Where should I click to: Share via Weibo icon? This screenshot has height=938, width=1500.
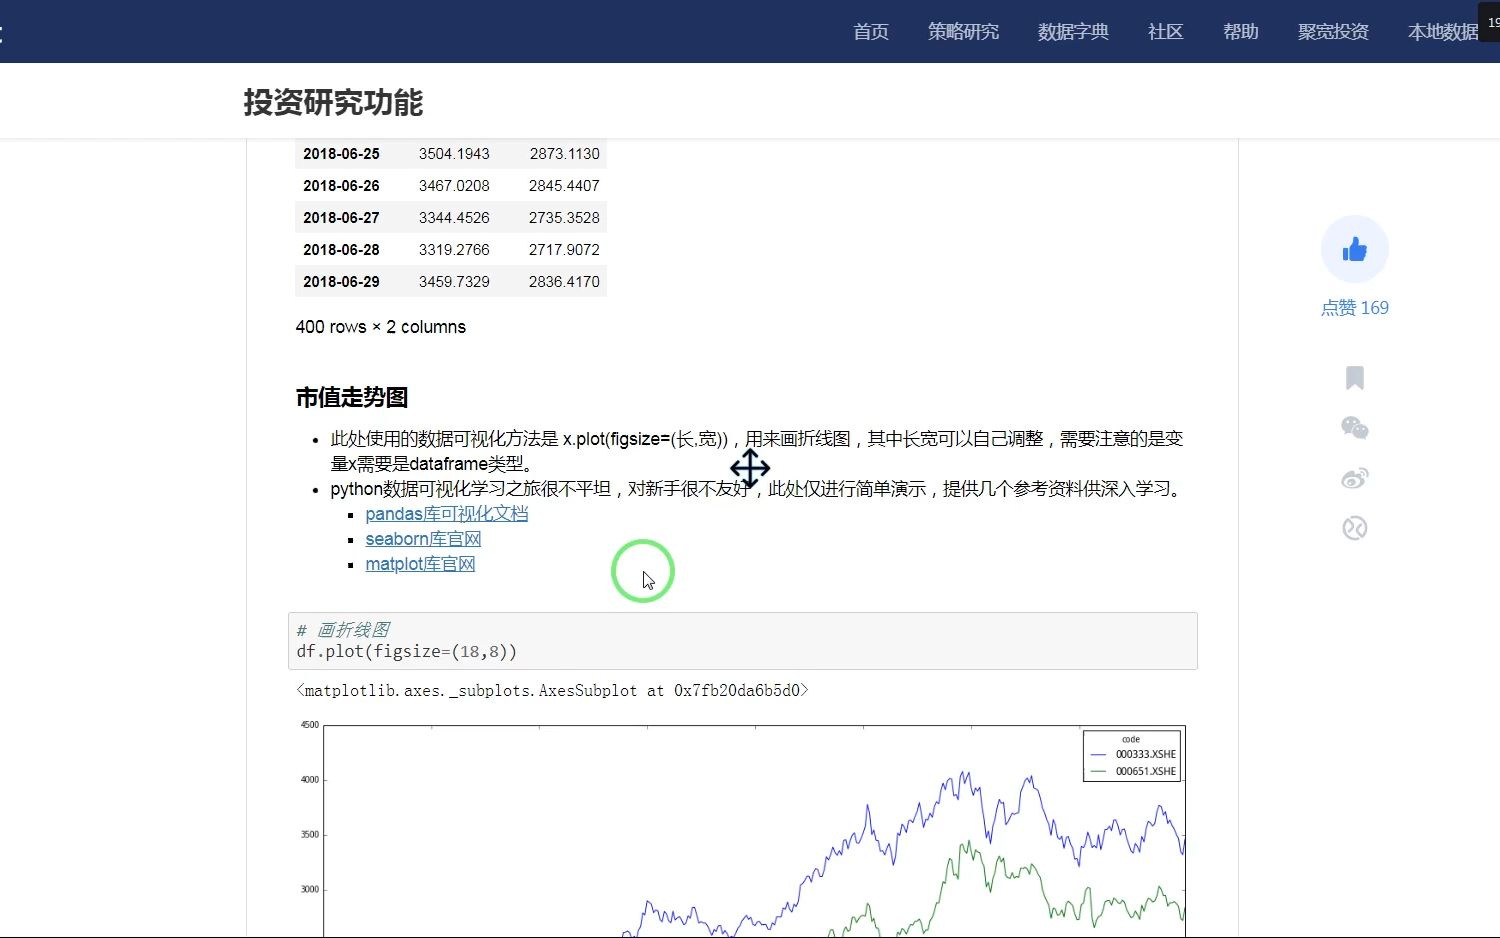tap(1355, 478)
